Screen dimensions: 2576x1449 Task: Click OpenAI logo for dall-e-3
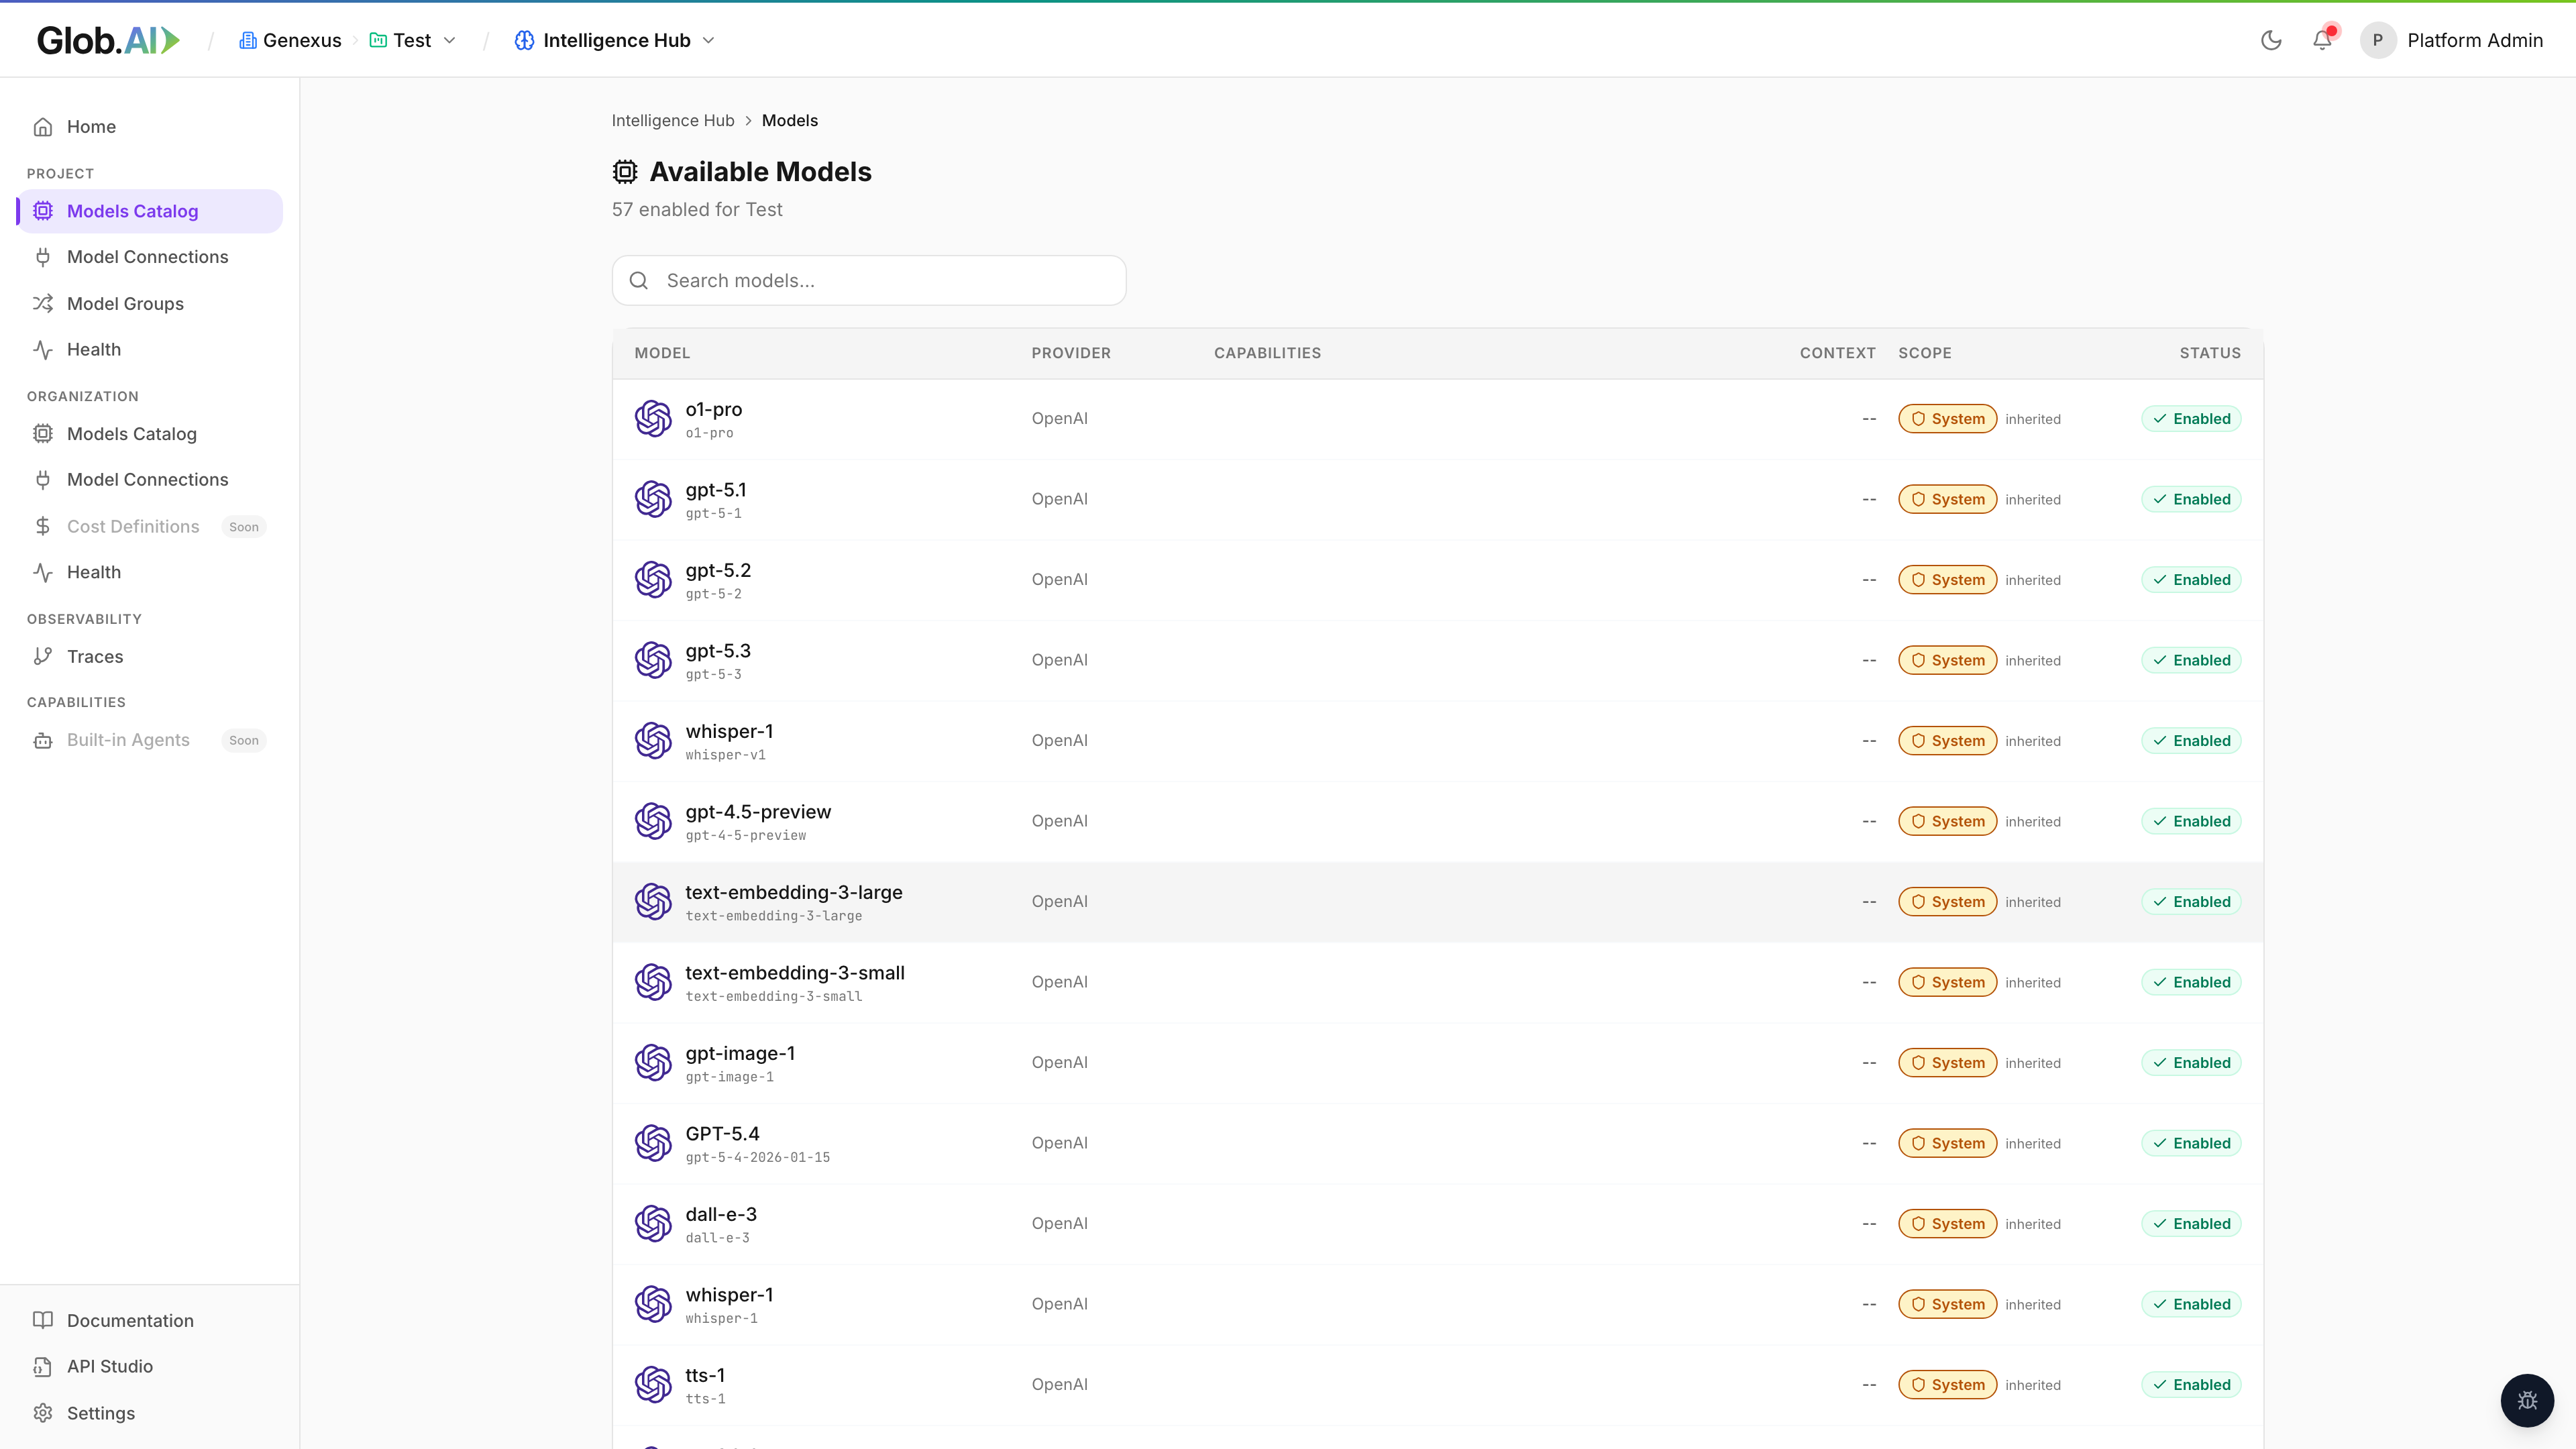click(x=653, y=1223)
